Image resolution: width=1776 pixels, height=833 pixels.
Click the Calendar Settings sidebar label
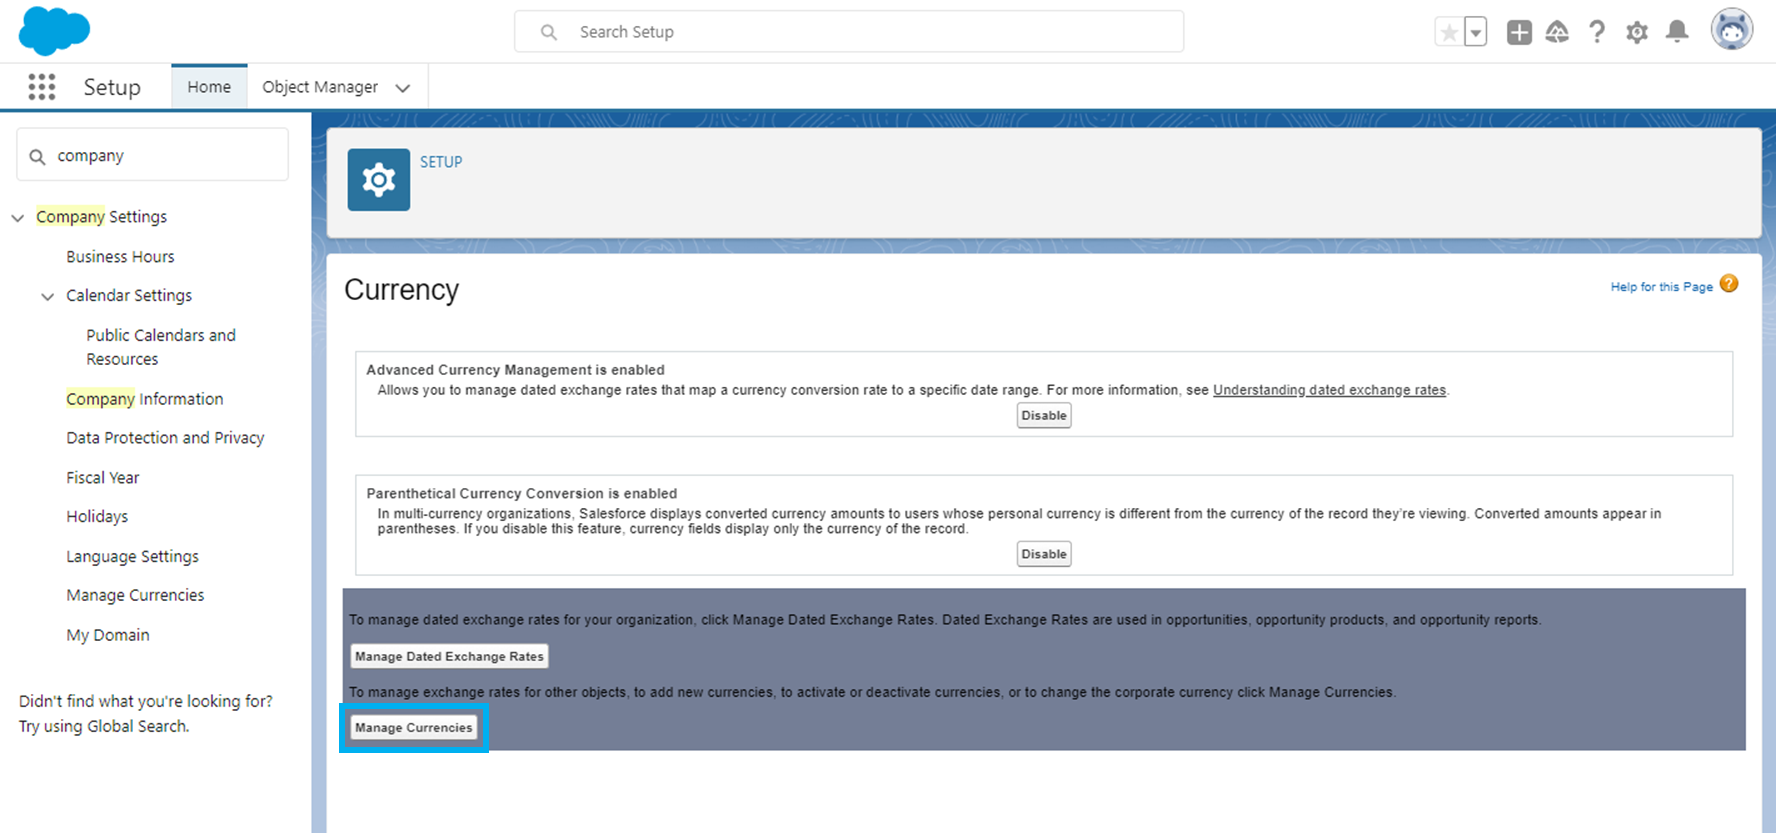(129, 296)
